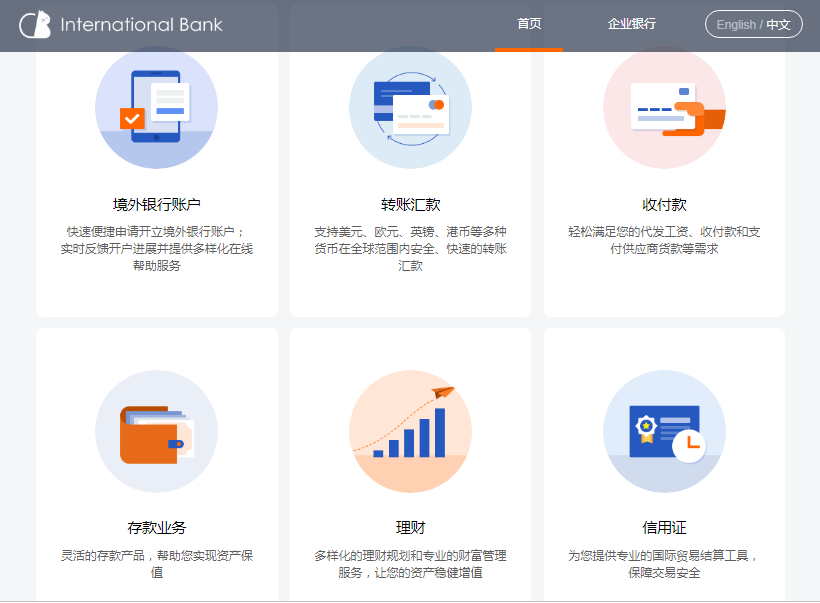Select the 理财 heading link

coord(410,528)
